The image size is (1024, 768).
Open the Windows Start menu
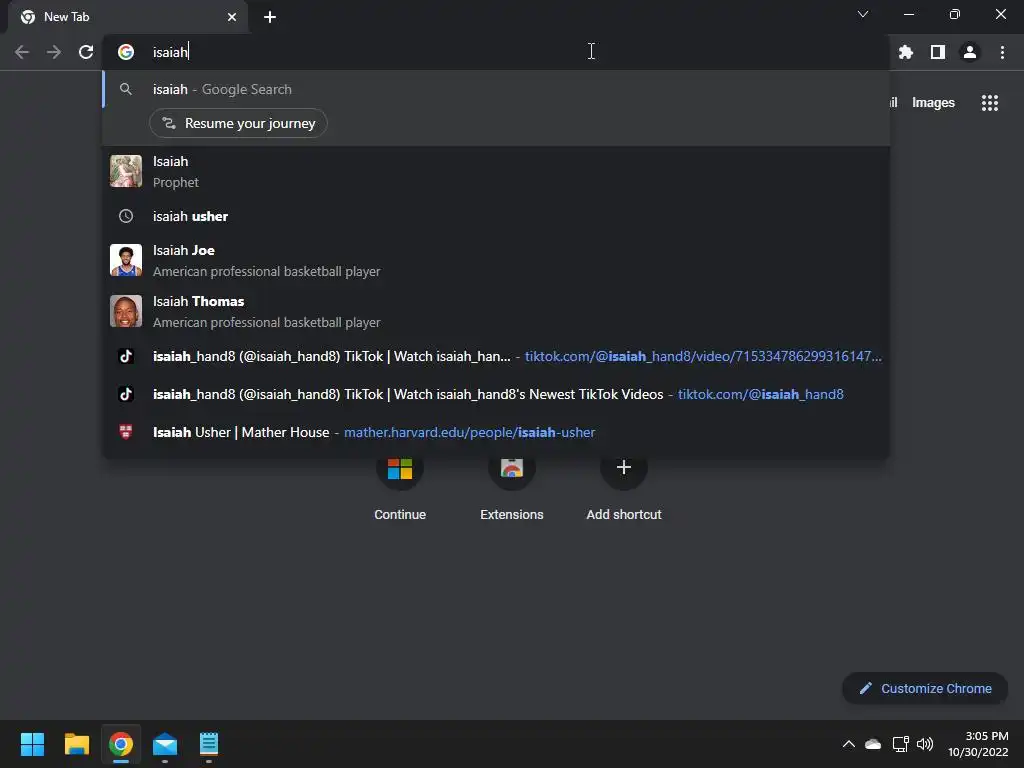pyautogui.click(x=32, y=744)
